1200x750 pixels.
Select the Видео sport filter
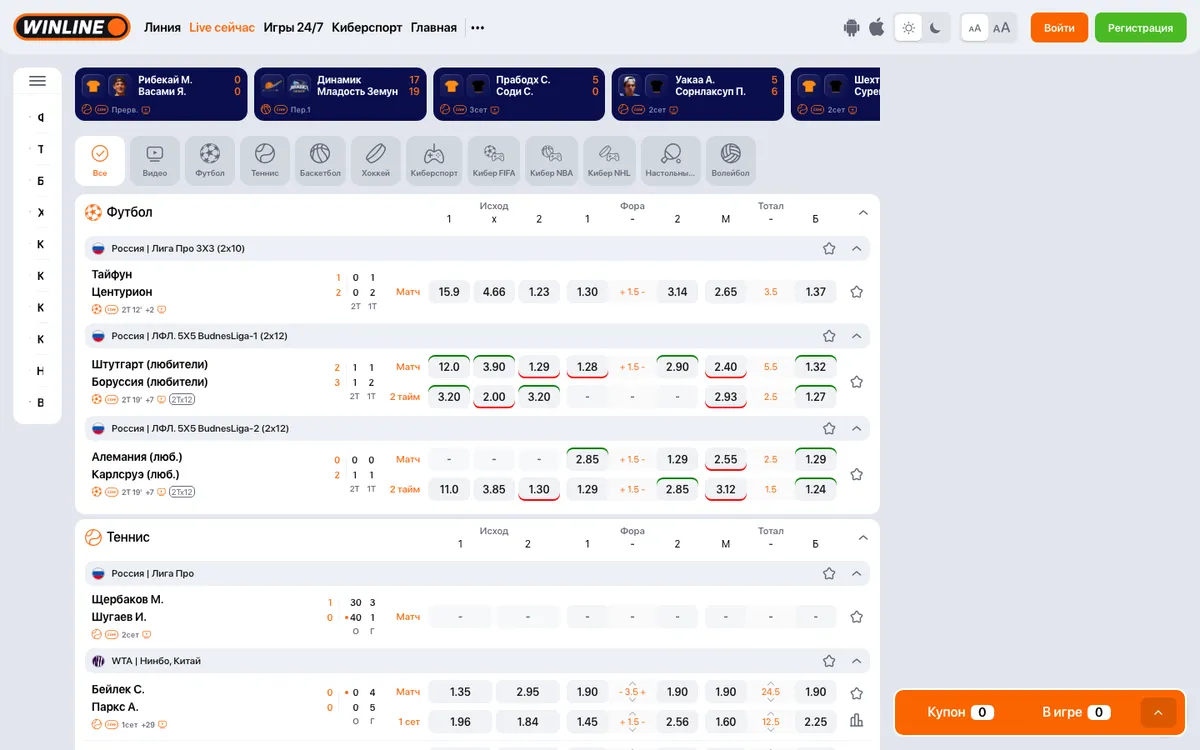tap(155, 161)
